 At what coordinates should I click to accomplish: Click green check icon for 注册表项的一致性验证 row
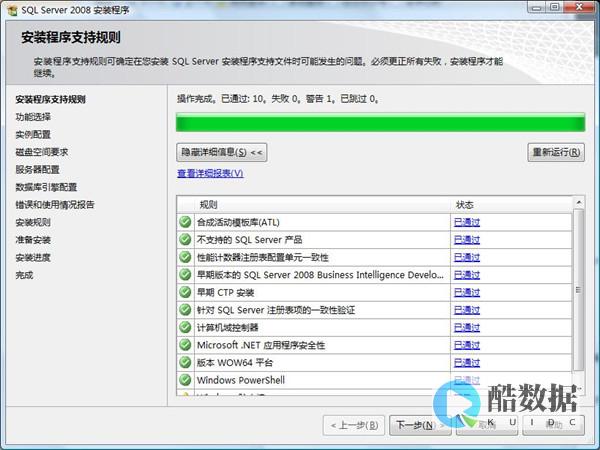tap(185, 310)
